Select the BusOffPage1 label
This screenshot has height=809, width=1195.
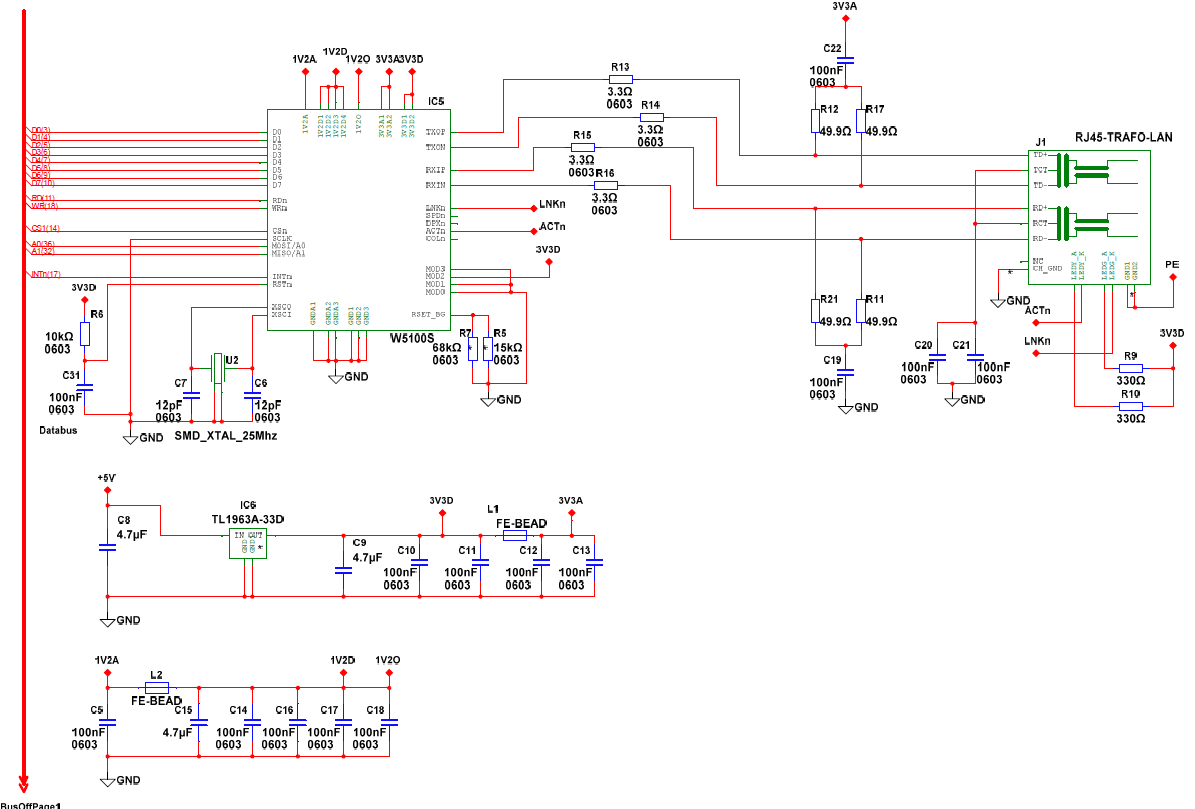coord(30,805)
